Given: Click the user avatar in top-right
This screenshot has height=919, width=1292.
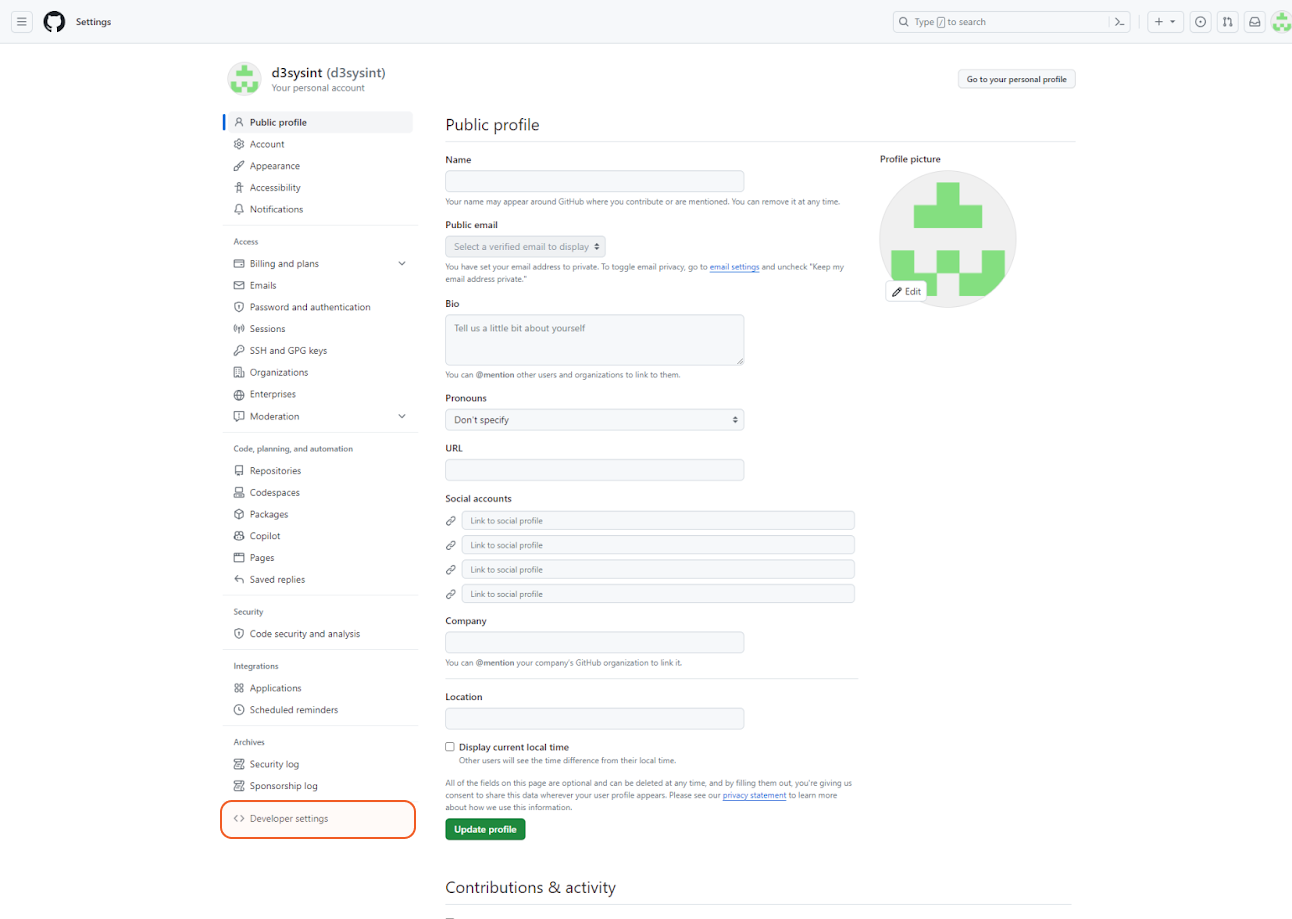Looking at the screenshot, I should (1281, 22).
